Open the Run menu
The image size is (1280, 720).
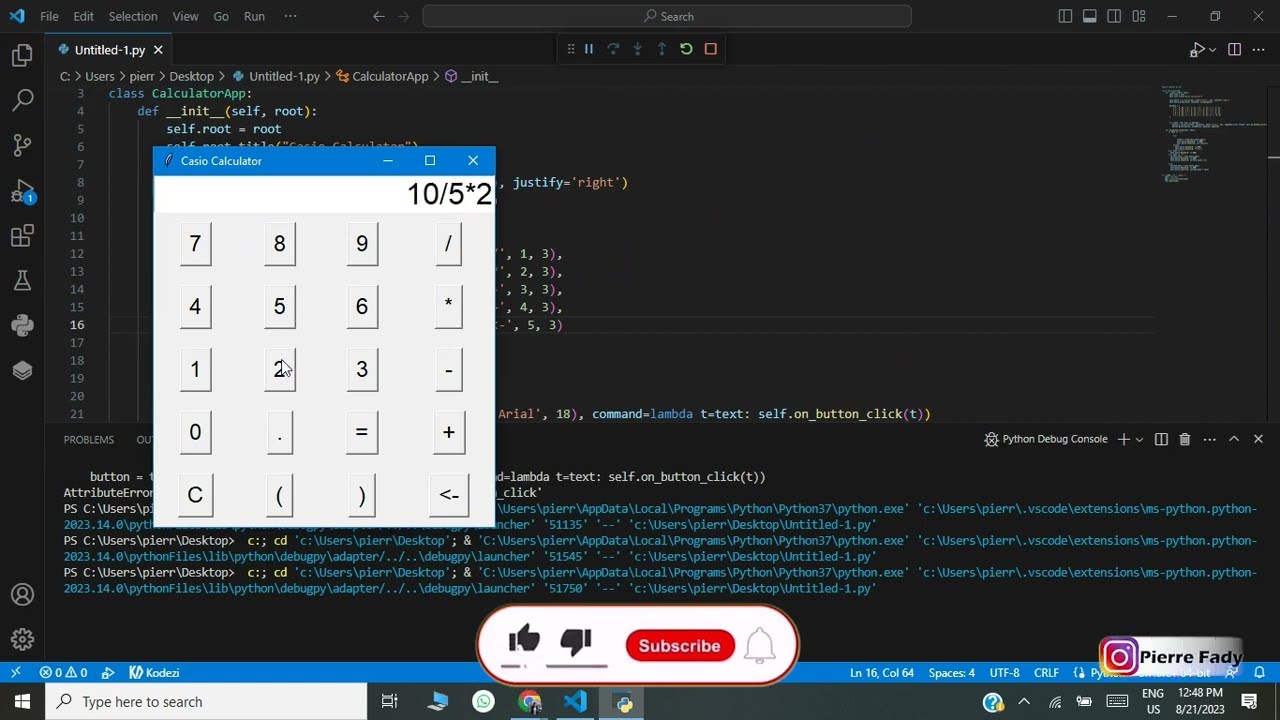[254, 16]
